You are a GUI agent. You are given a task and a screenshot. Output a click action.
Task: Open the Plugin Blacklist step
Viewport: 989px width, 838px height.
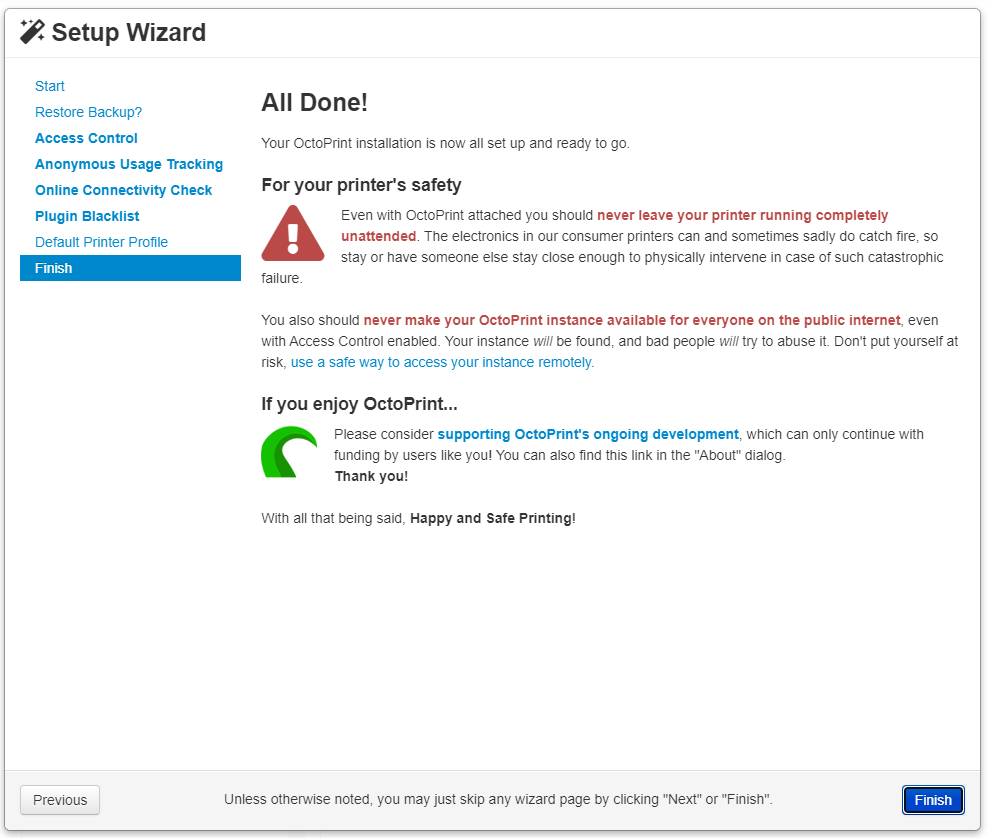coord(87,216)
